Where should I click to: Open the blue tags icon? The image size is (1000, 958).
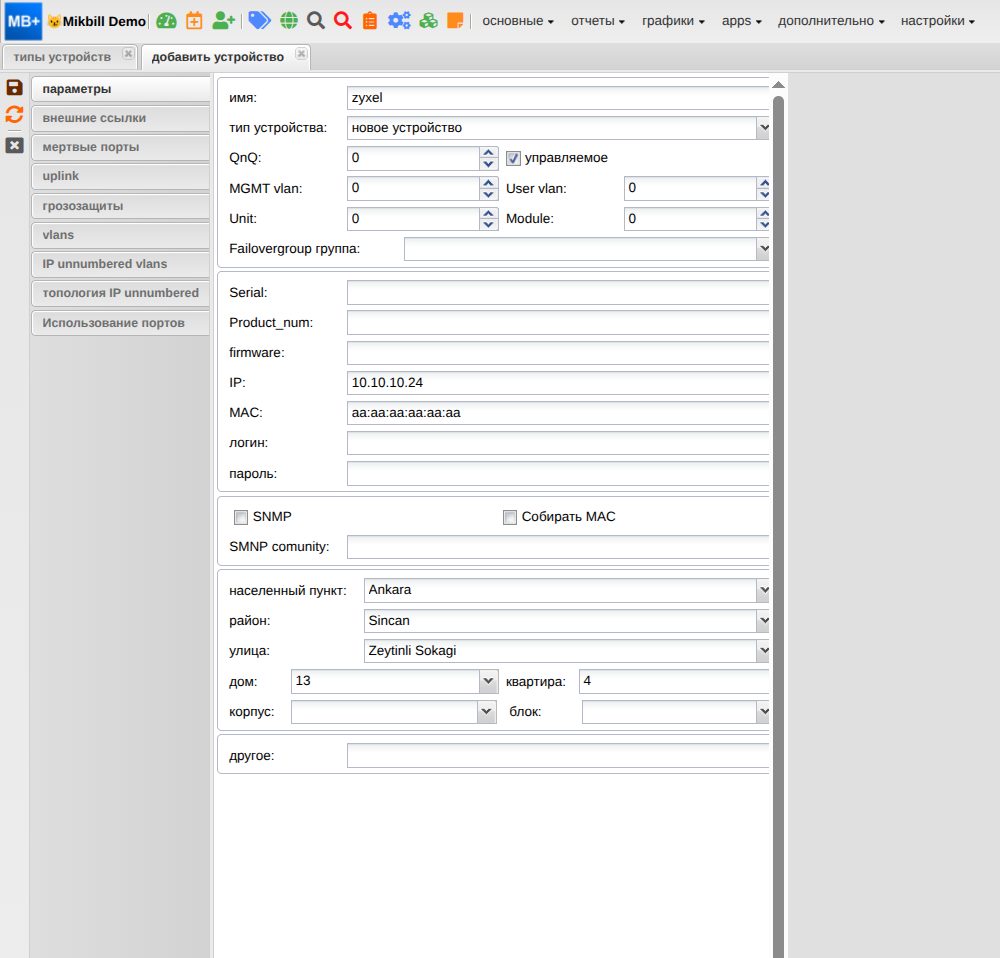(259, 20)
